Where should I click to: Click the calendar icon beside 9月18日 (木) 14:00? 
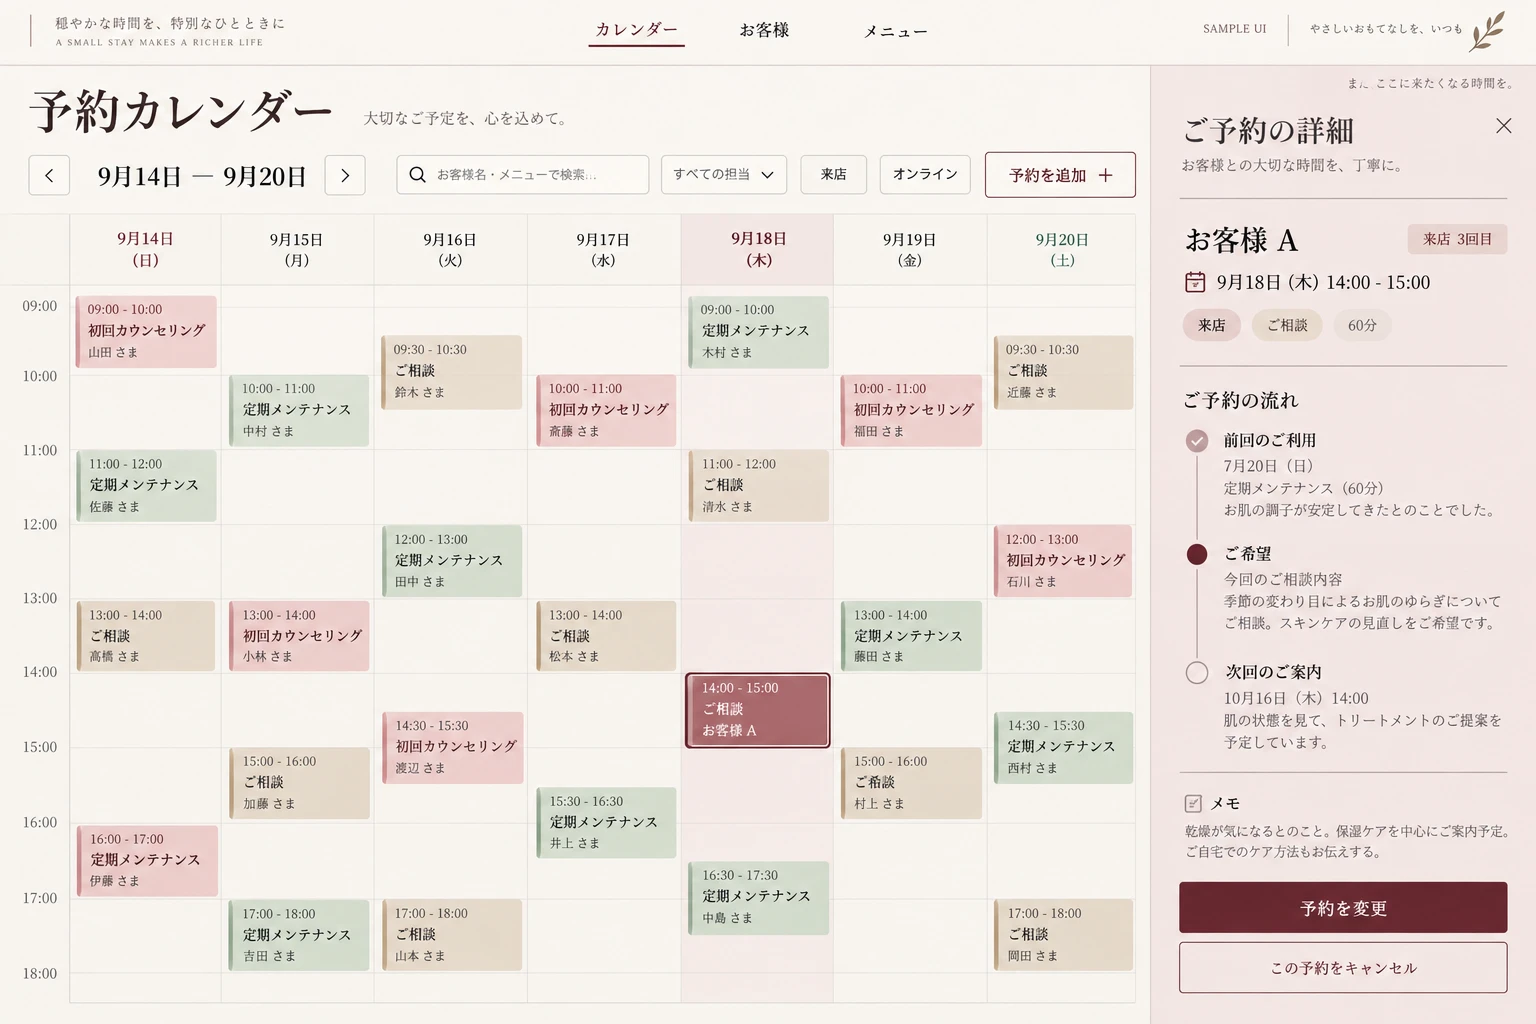coord(1195,282)
